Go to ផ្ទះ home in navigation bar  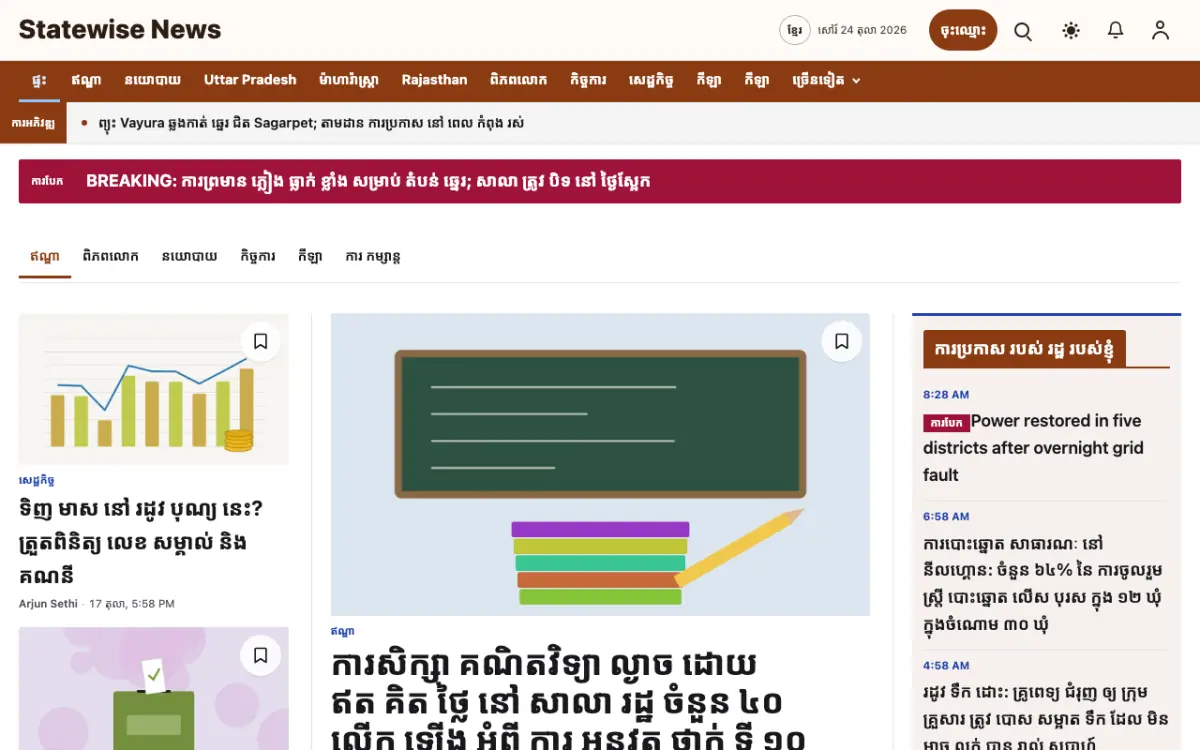pos(39,80)
